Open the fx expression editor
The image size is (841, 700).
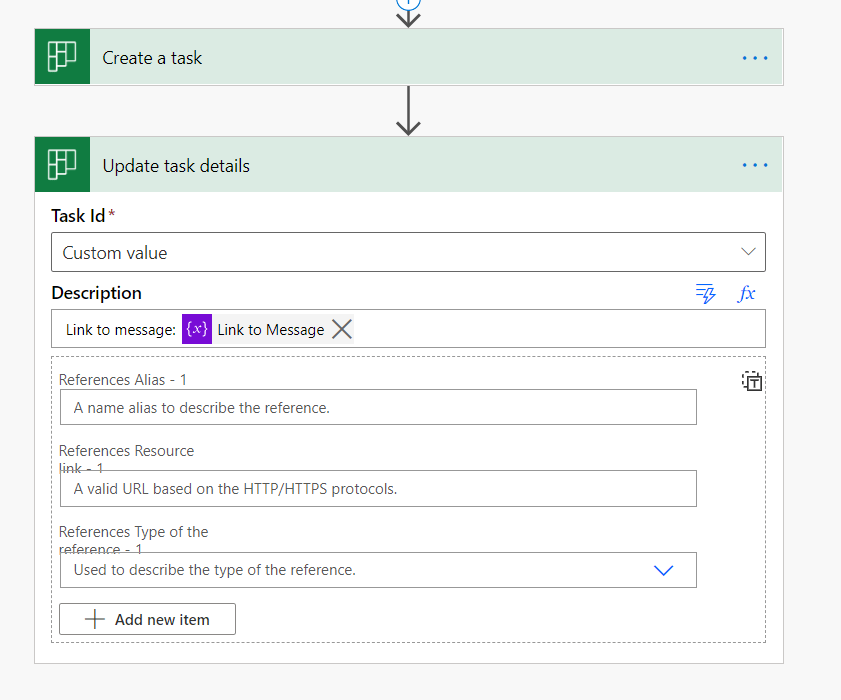[746, 293]
